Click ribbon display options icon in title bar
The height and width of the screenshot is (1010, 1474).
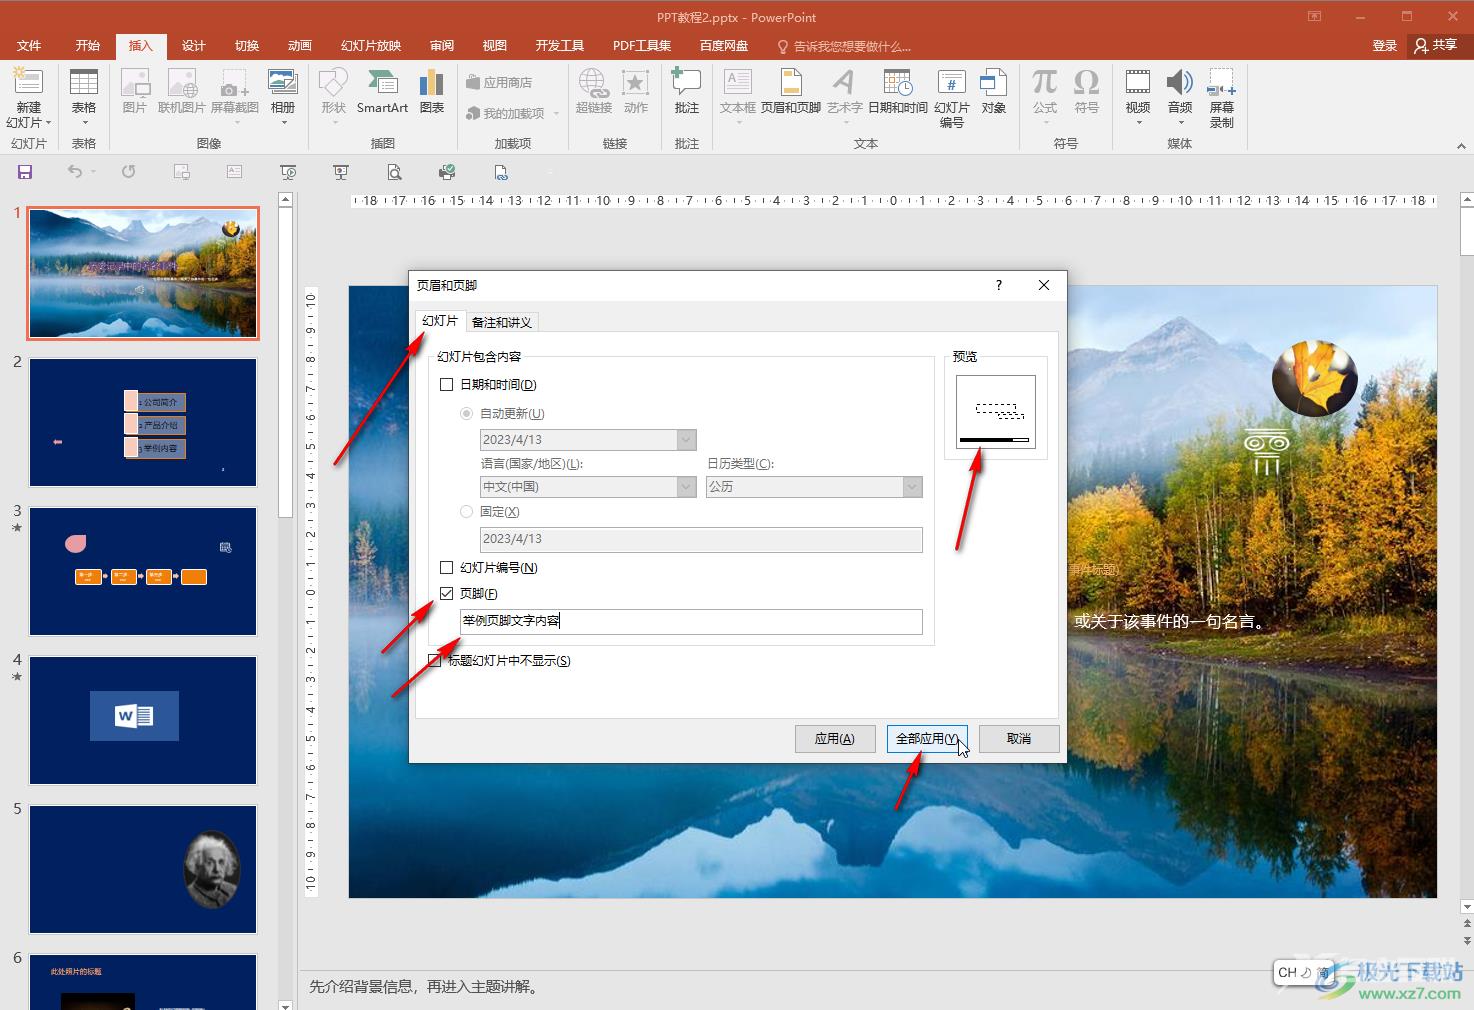click(x=1314, y=16)
